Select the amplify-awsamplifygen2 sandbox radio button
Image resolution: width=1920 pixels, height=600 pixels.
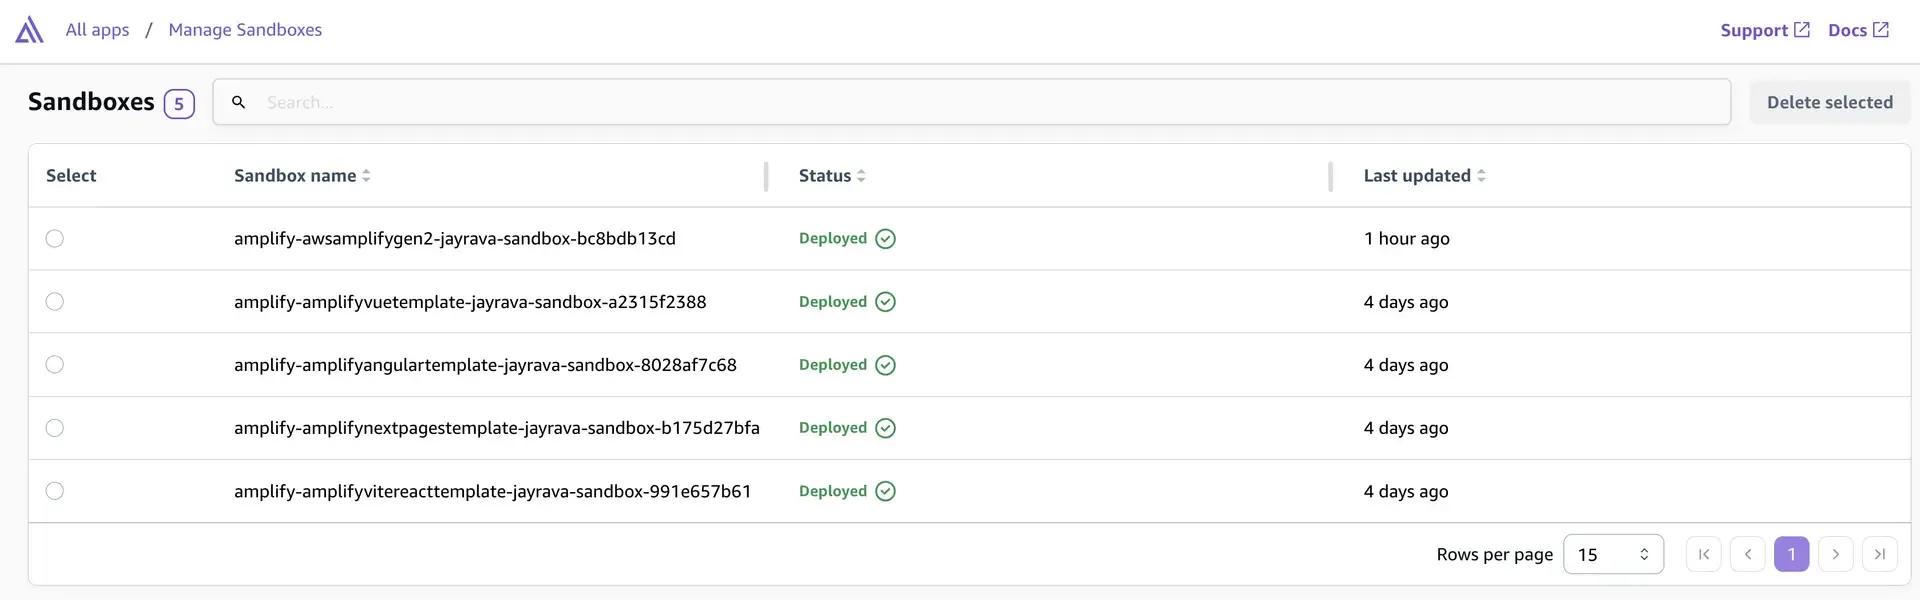pyautogui.click(x=55, y=239)
